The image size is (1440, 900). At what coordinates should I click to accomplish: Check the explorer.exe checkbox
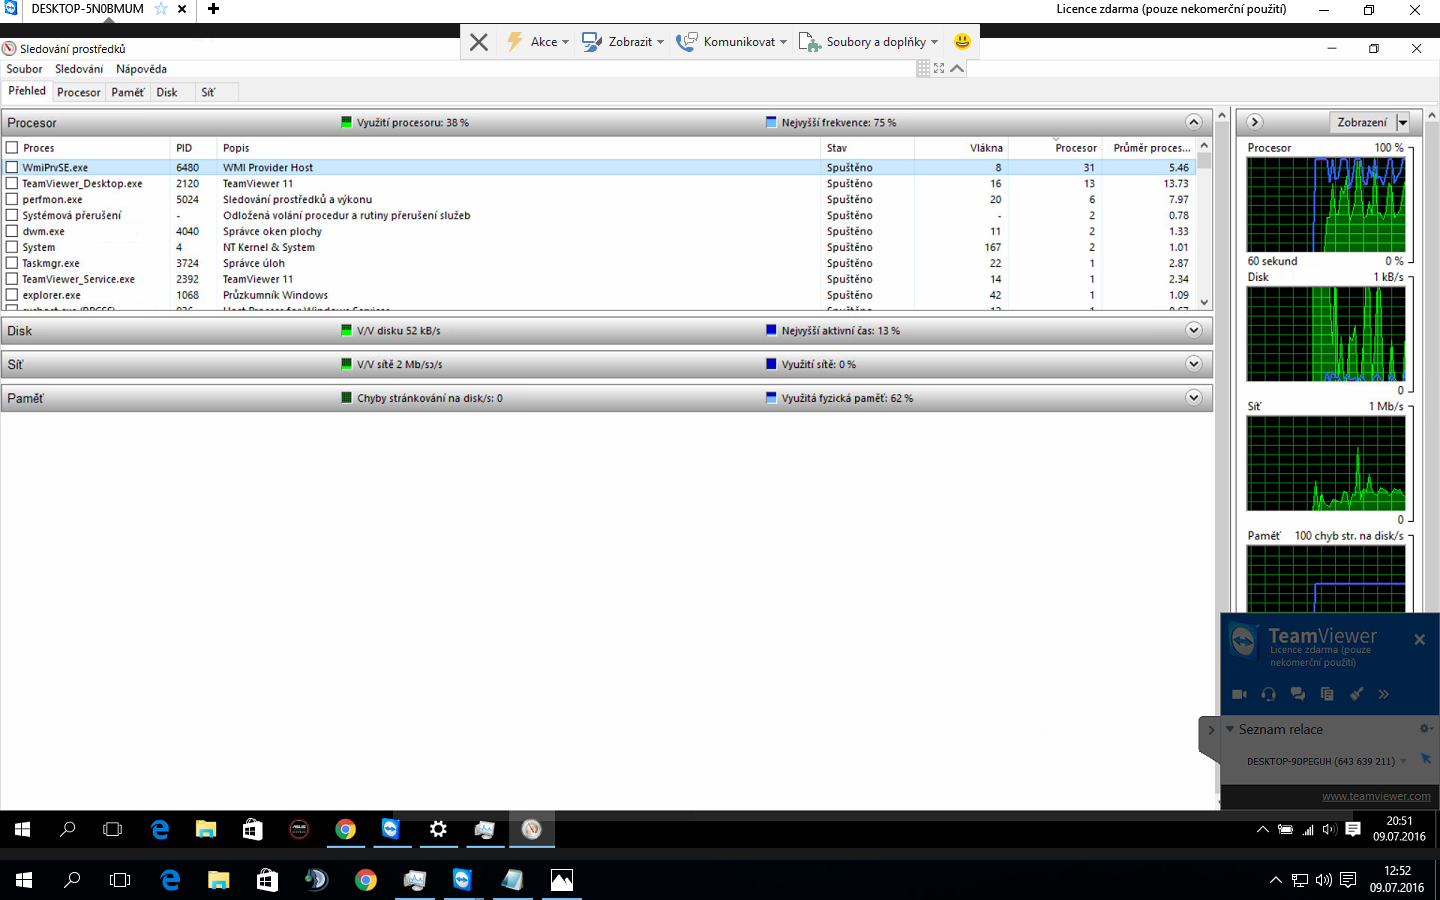pyautogui.click(x=12, y=296)
